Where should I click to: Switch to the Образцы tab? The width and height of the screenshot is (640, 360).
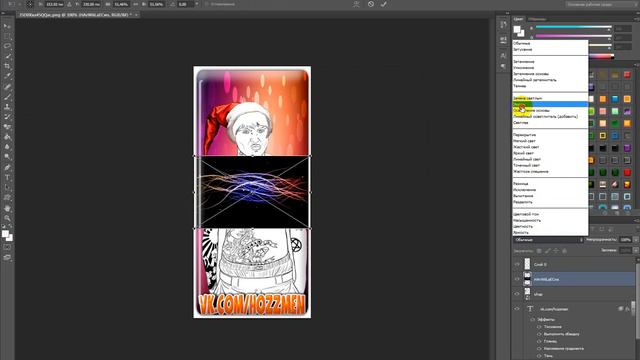pyautogui.click(x=537, y=19)
